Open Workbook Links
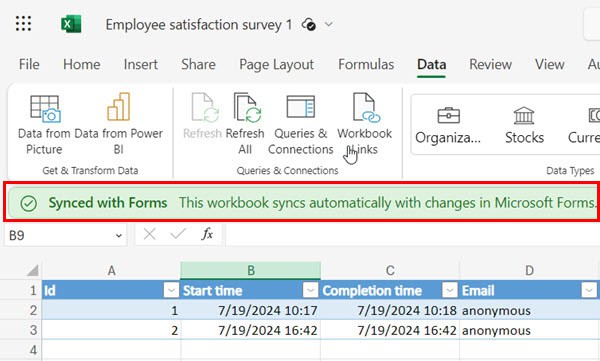The width and height of the screenshot is (600, 361). [365, 108]
